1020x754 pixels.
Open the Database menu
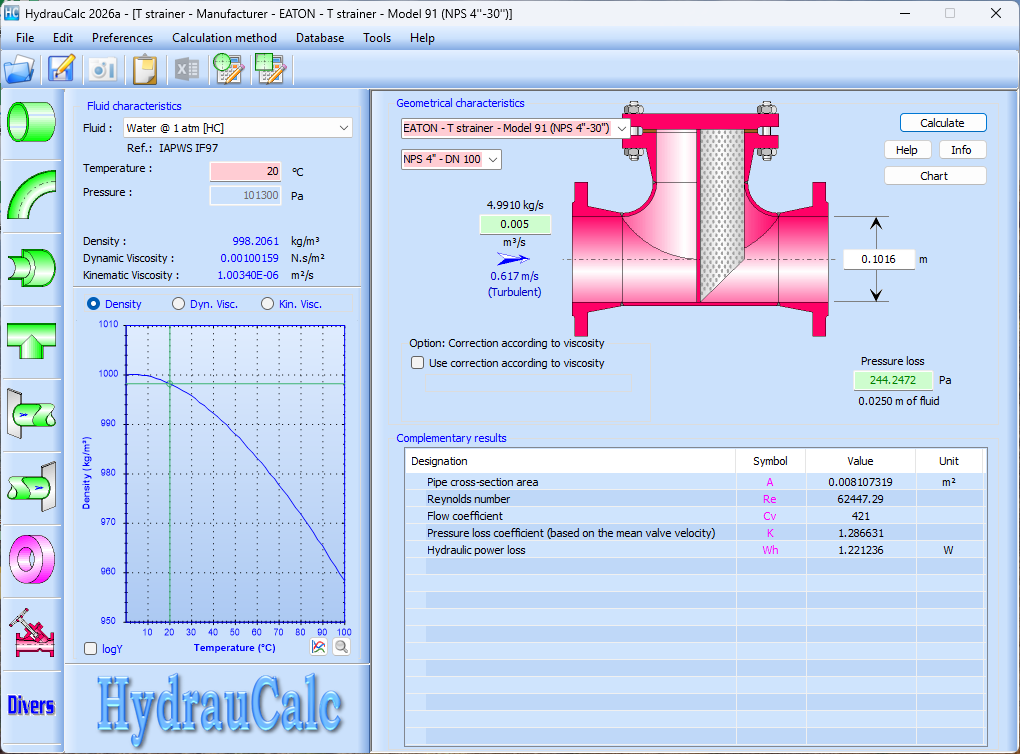tap(319, 38)
